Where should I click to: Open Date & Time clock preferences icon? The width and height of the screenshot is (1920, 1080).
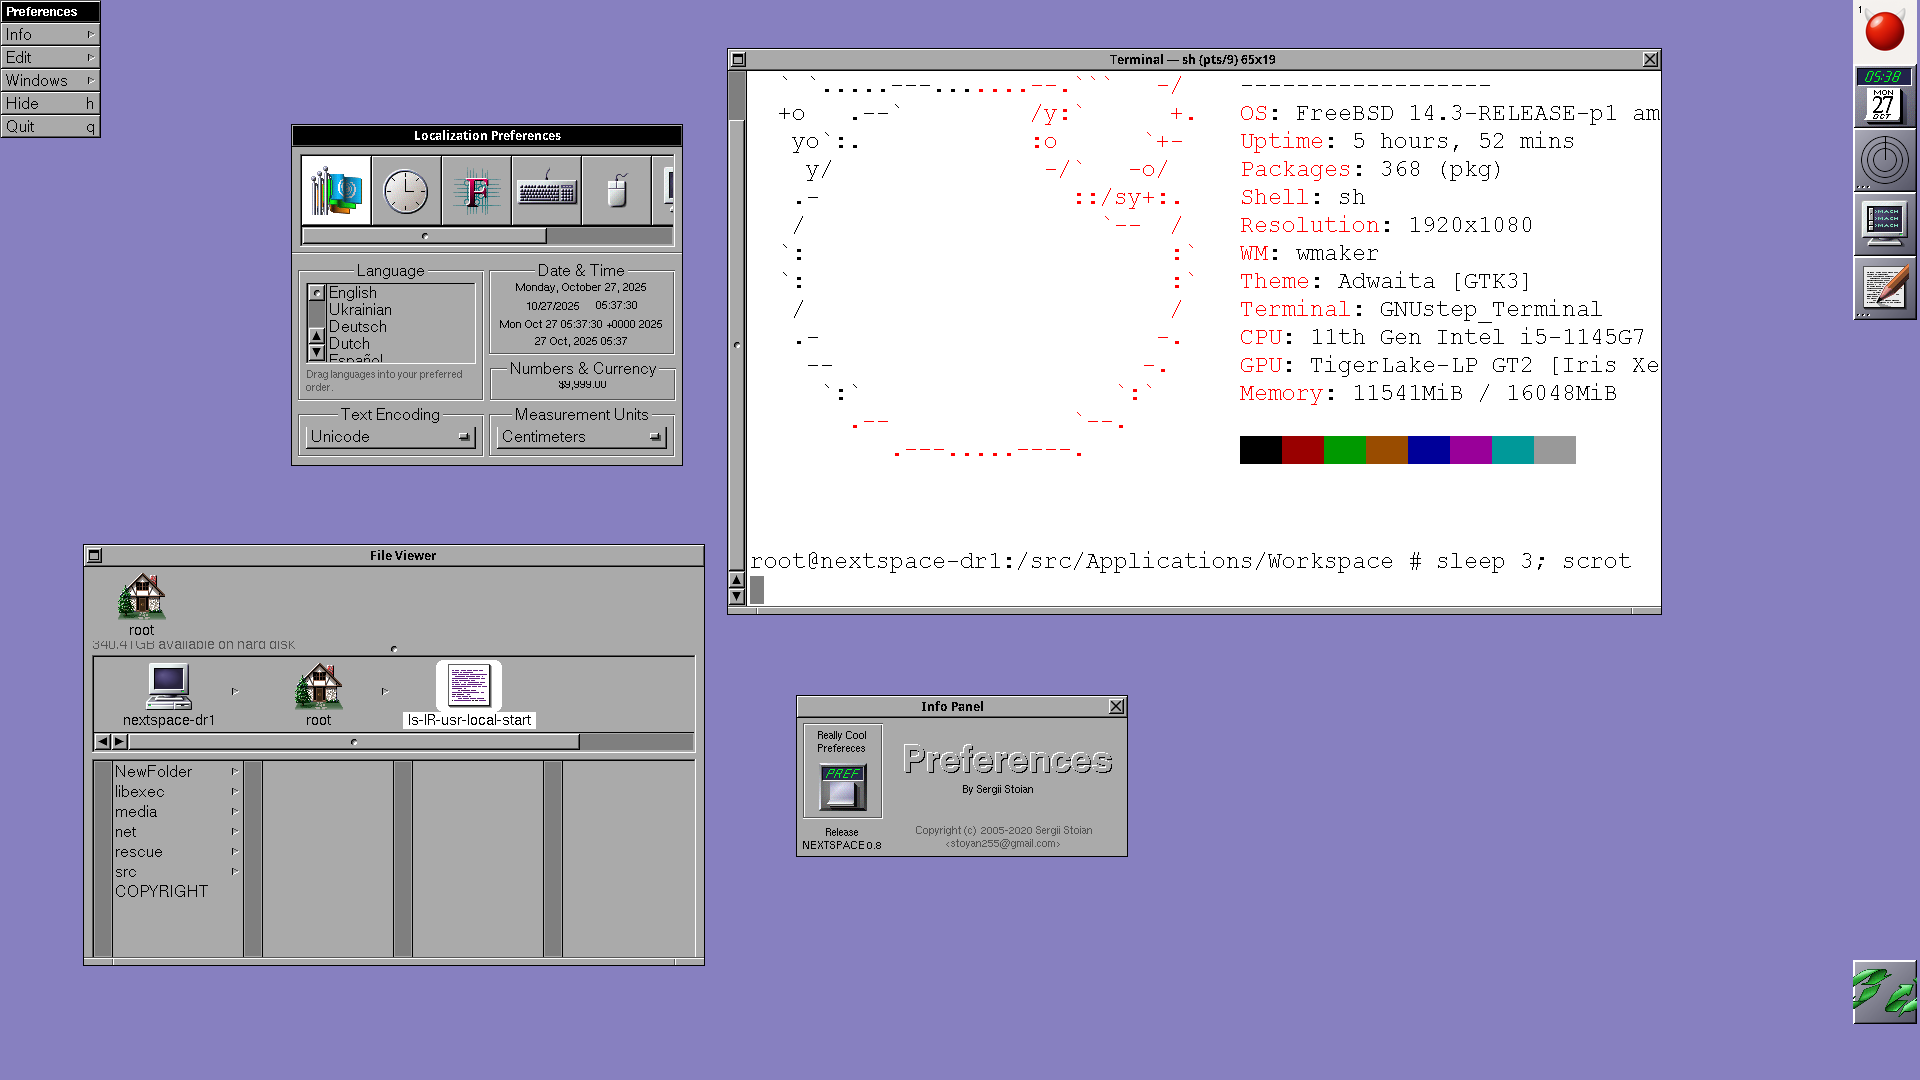tap(406, 190)
